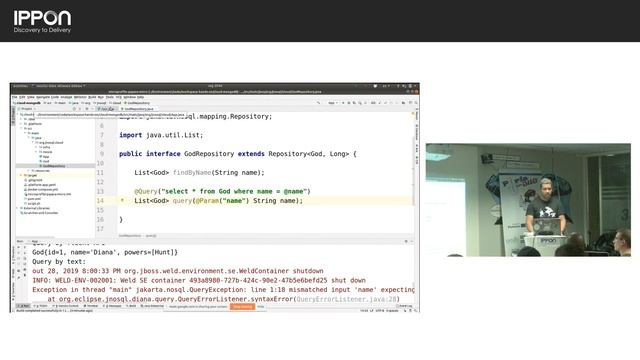Click the green Run icon in toolbar

pos(343,103)
